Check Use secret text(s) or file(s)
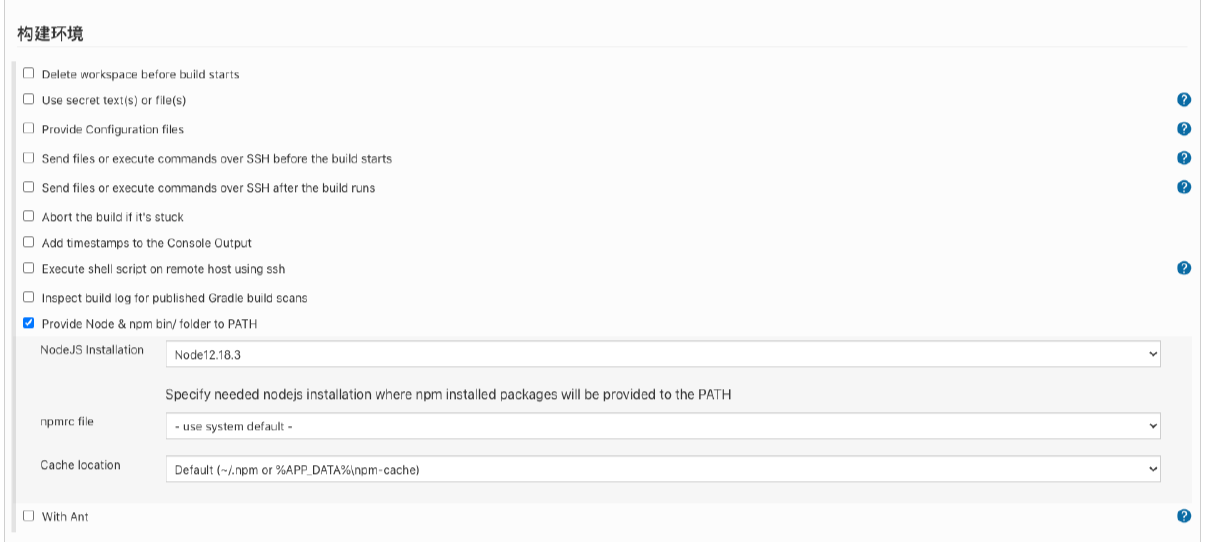The image size is (1215, 542). coord(29,100)
